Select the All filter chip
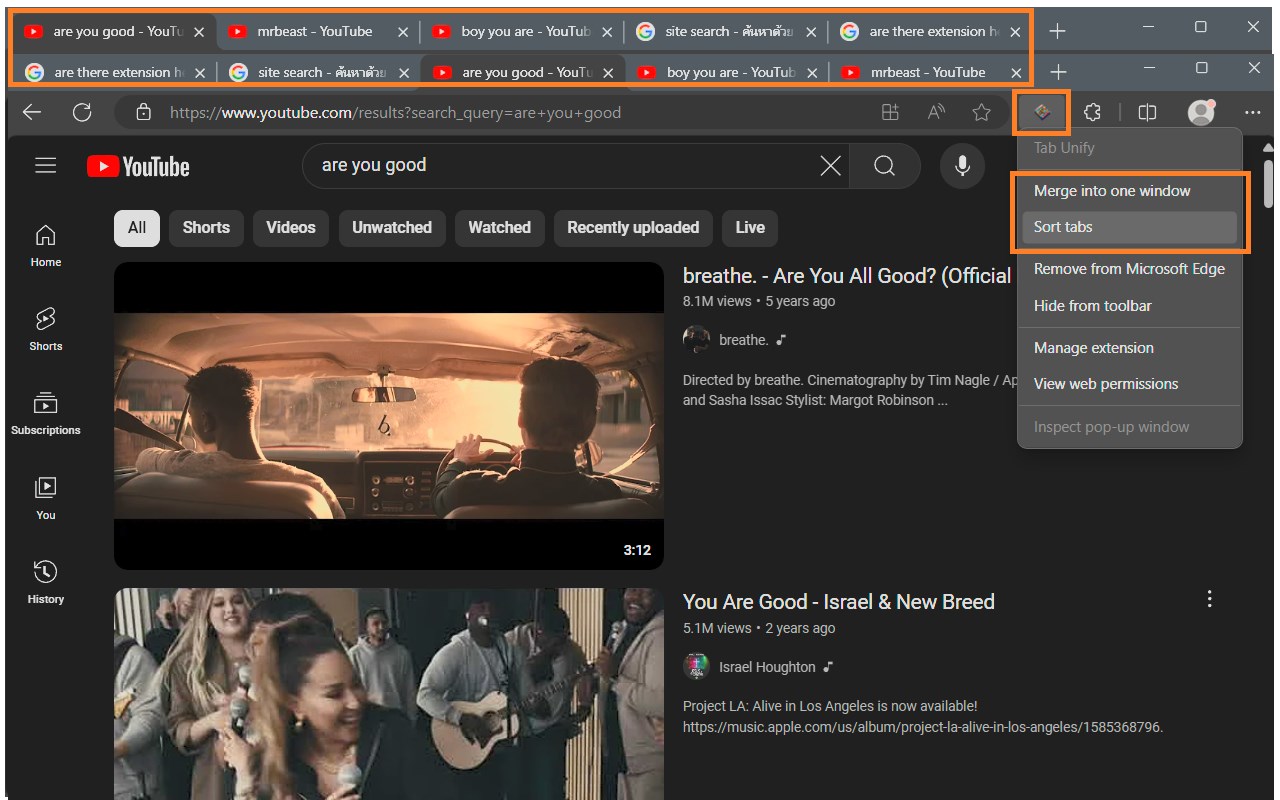Image resolution: width=1280 pixels, height=800 pixels. pos(137,227)
